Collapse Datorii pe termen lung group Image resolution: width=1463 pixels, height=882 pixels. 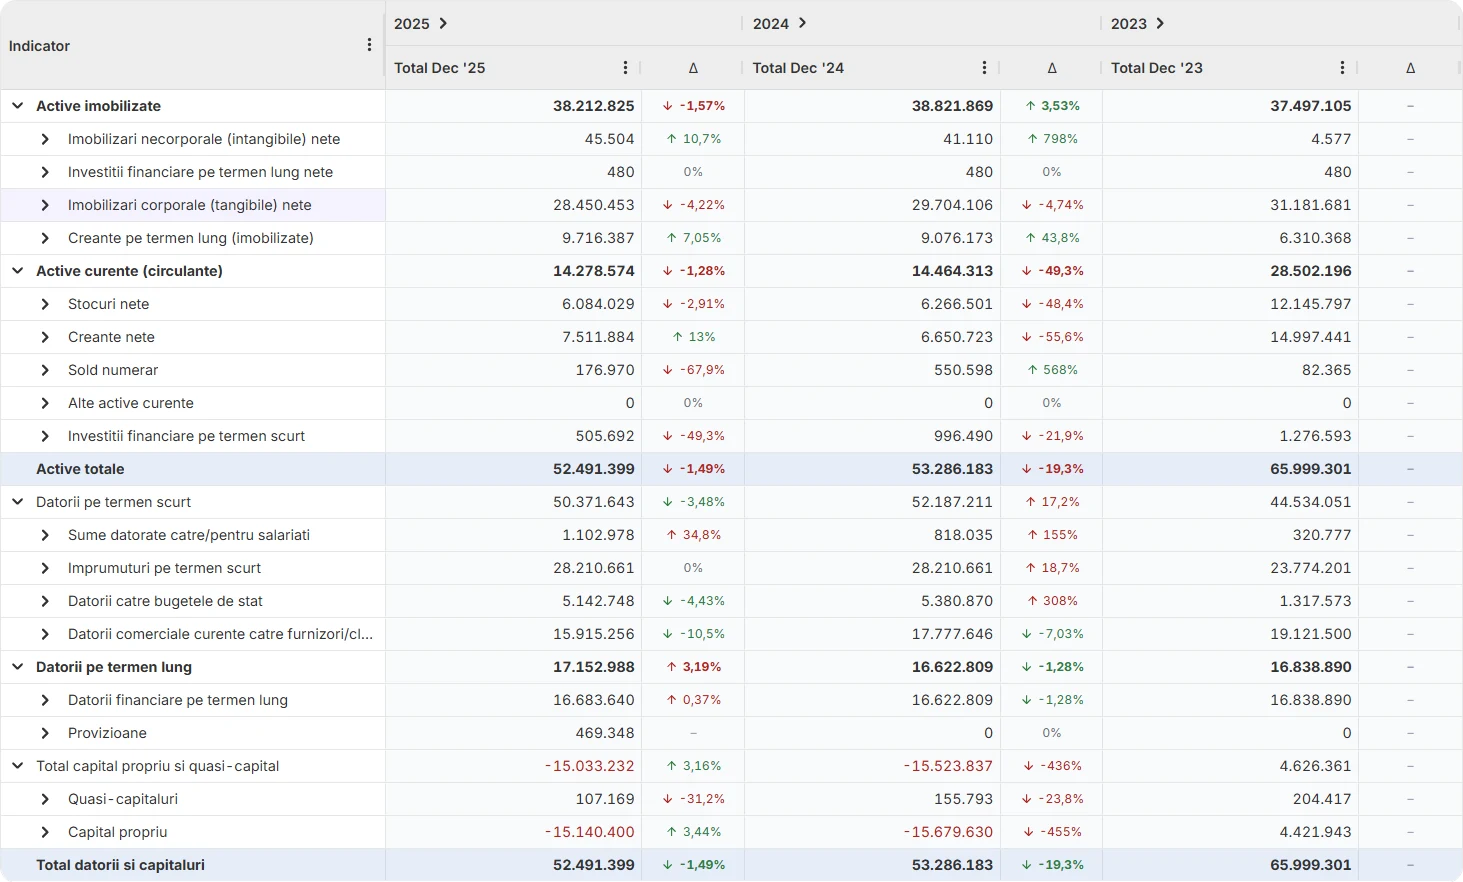click(x=18, y=667)
